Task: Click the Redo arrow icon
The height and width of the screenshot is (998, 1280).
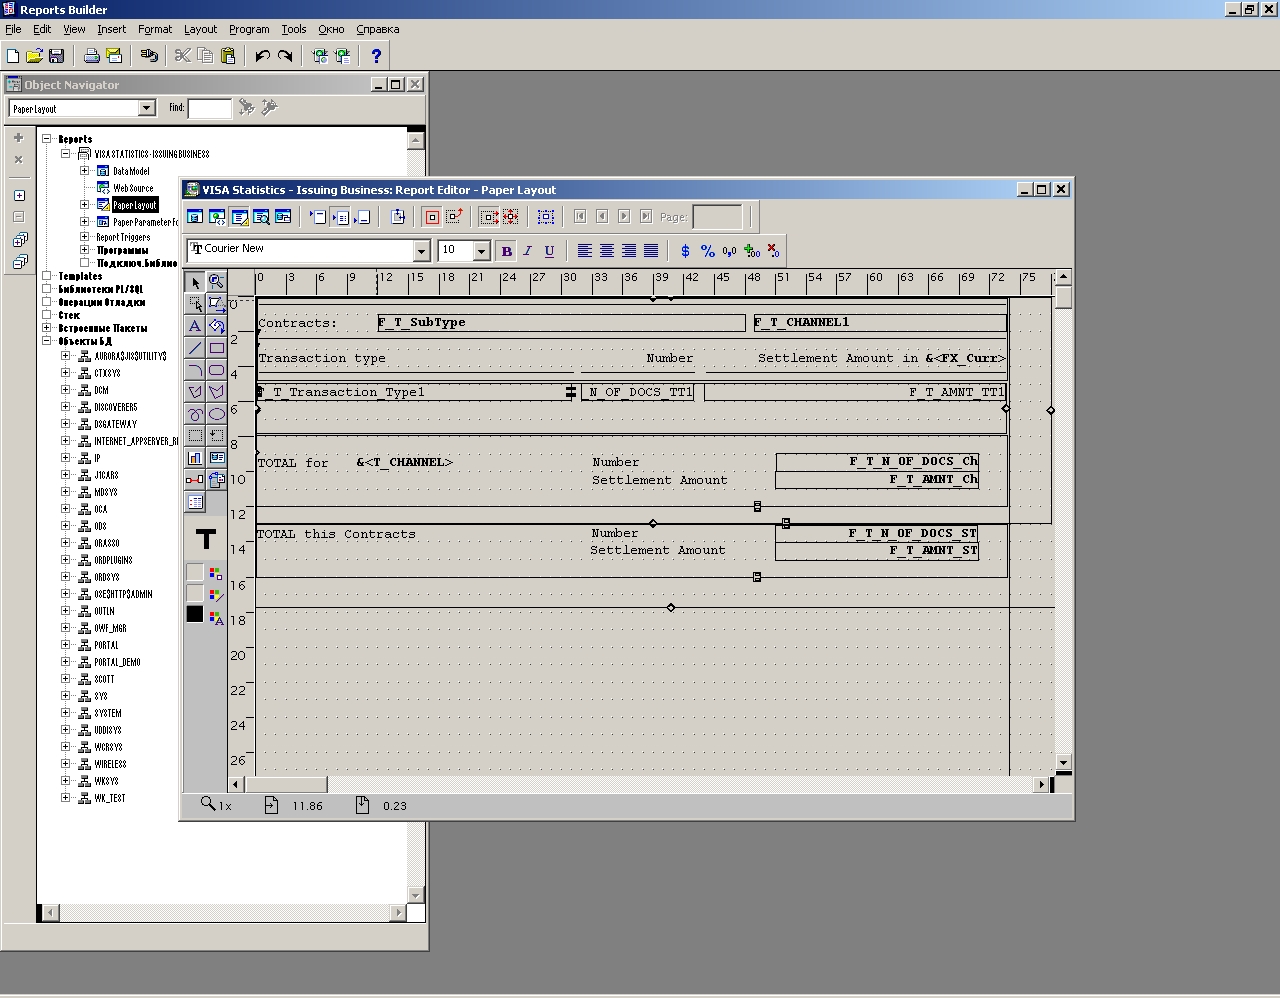Action: 285,56
